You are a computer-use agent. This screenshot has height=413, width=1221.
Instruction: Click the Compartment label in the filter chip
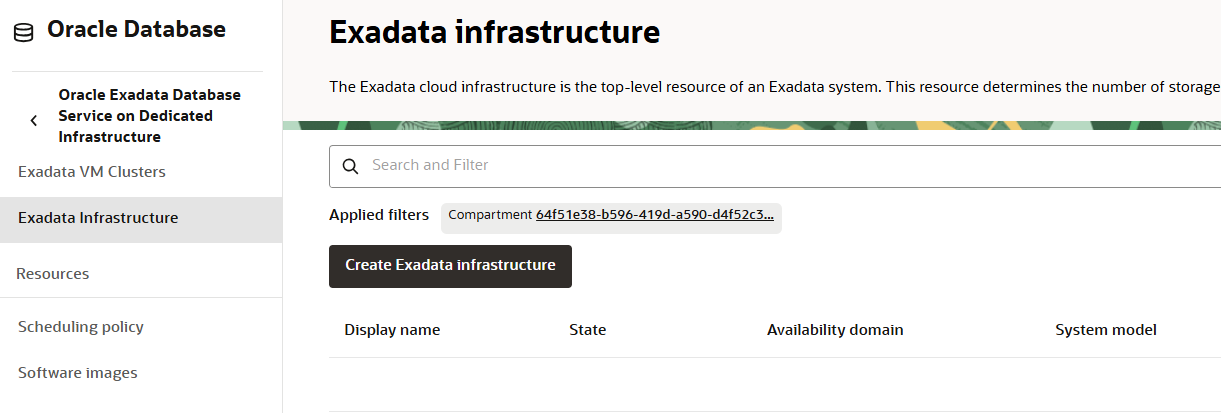pyautogui.click(x=490, y=215)
